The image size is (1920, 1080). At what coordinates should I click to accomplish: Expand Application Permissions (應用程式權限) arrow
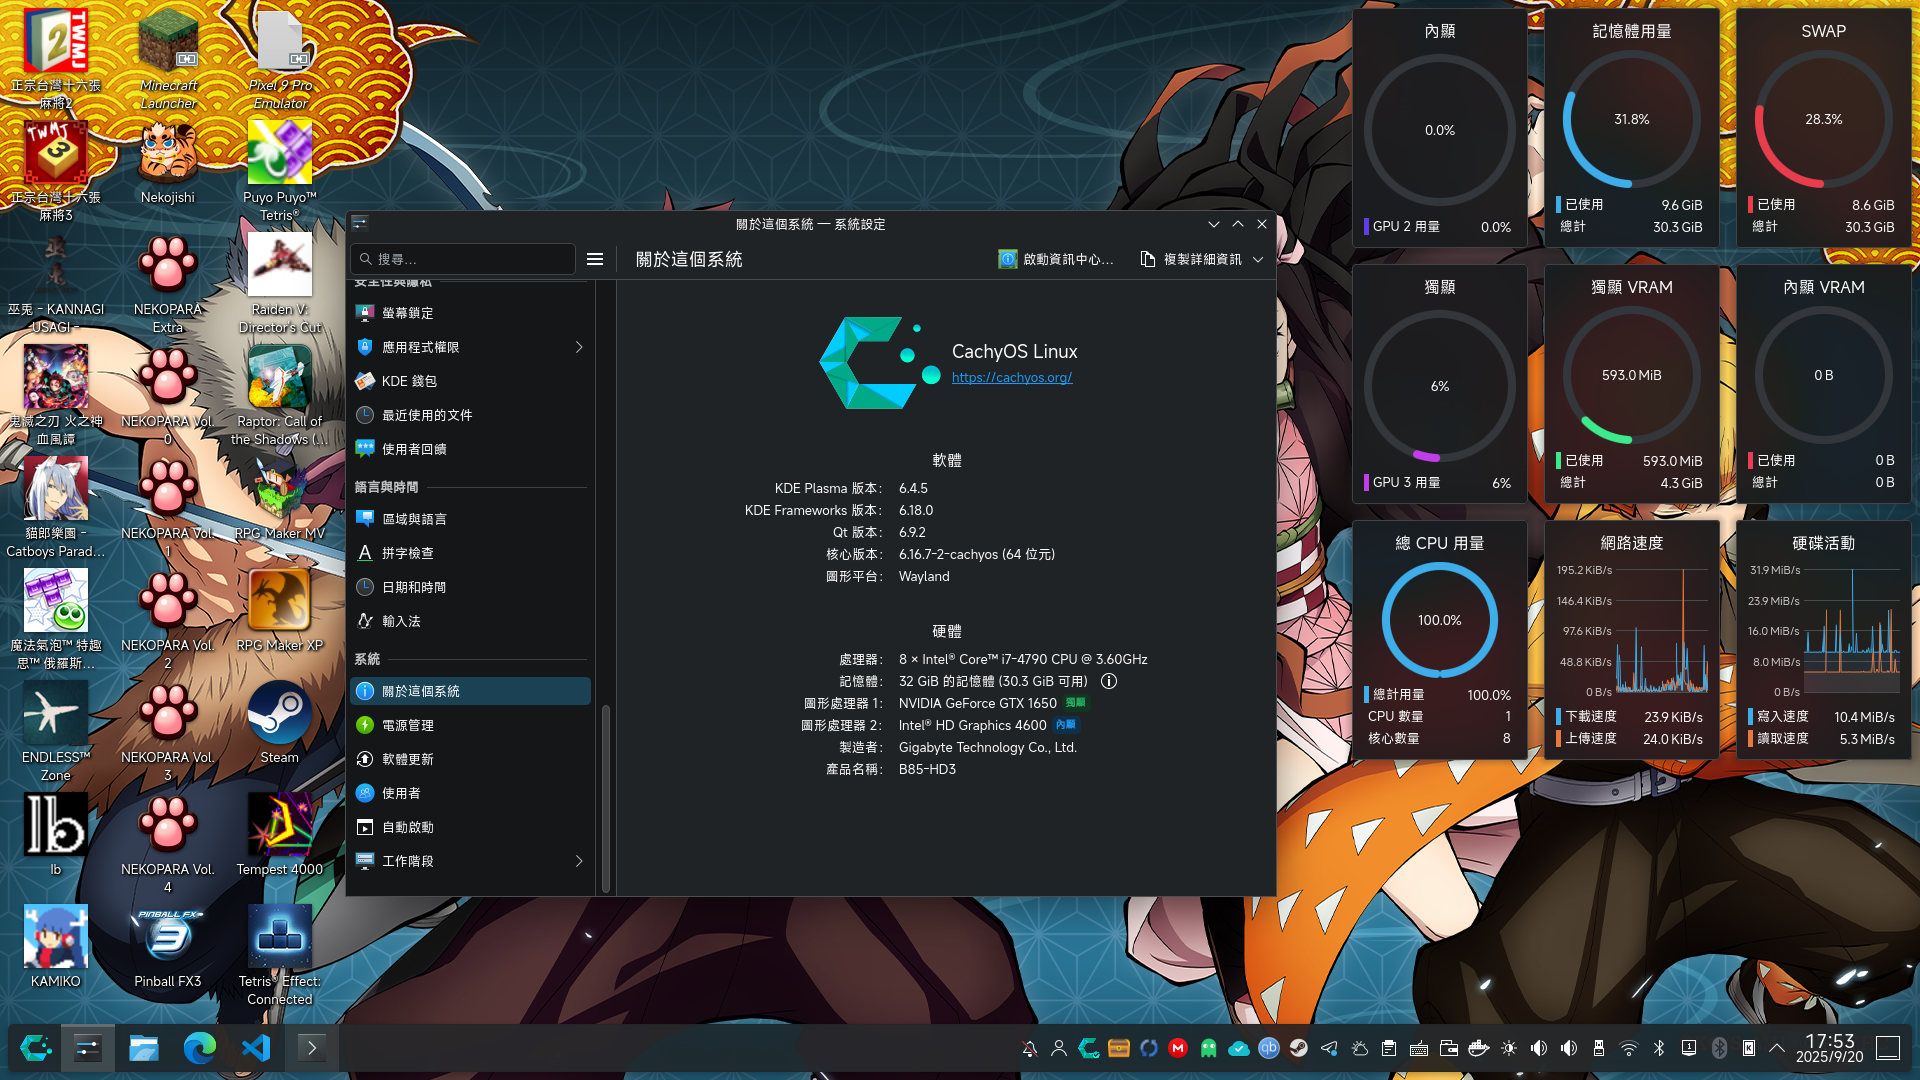click(579, 347)
